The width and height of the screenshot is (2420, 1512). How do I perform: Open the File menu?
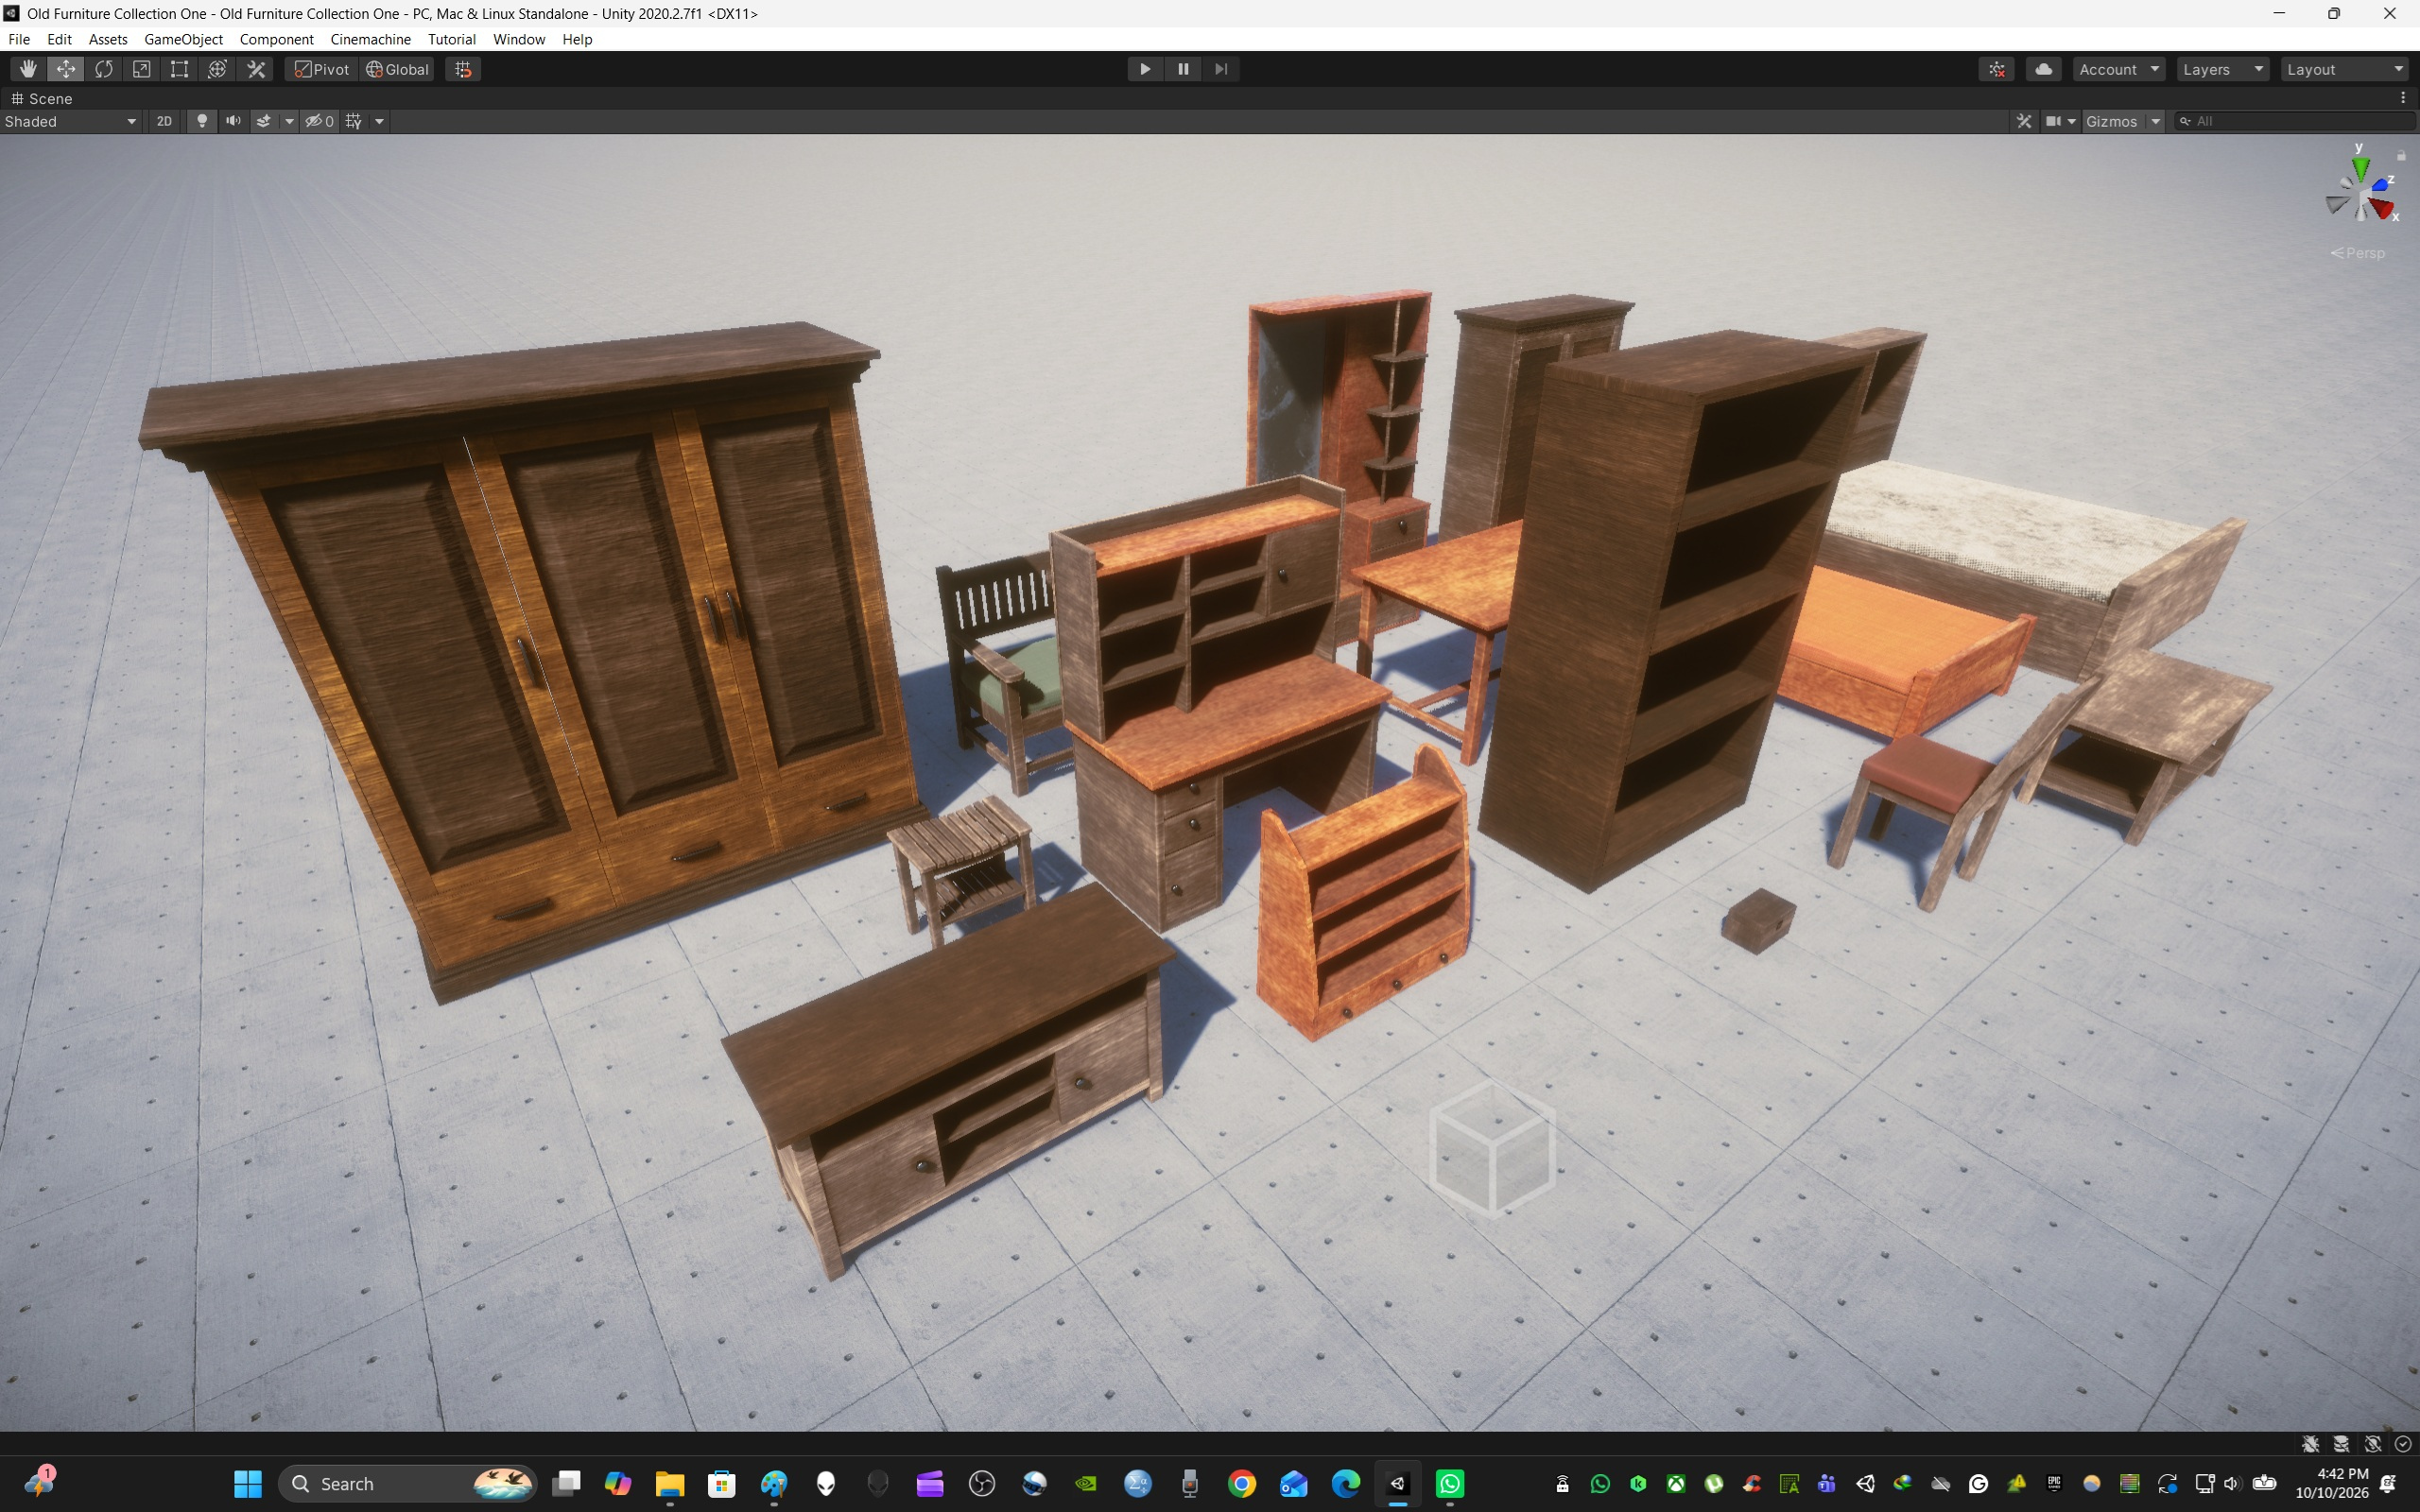[x=19, y=39]
